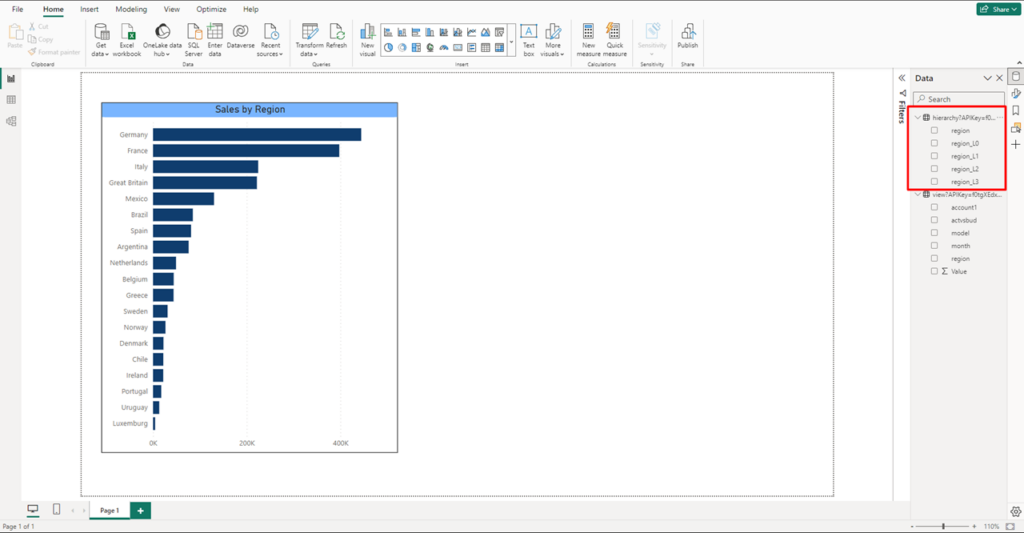Click the zoom out minus button
This screenshot has height=533, width=1024.
click(912, 526)
